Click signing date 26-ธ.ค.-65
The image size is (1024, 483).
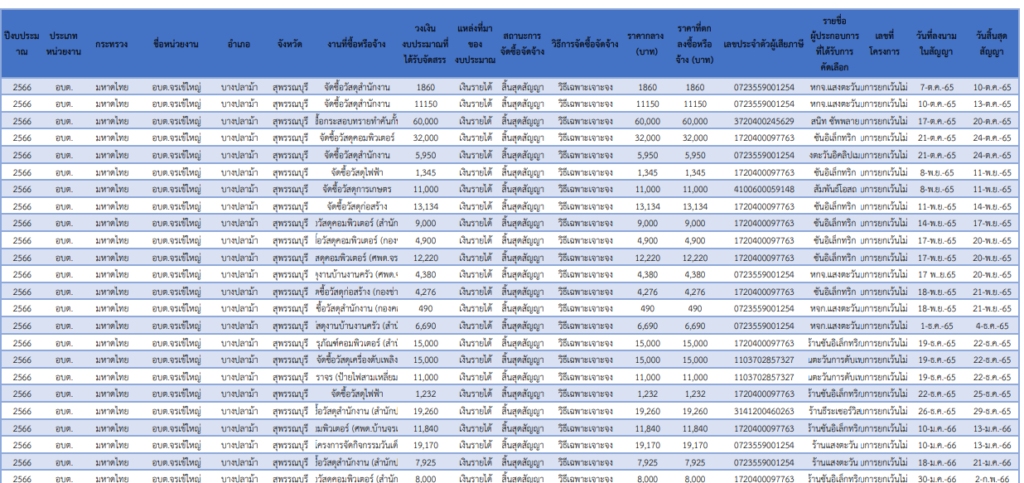click(937, 411)
